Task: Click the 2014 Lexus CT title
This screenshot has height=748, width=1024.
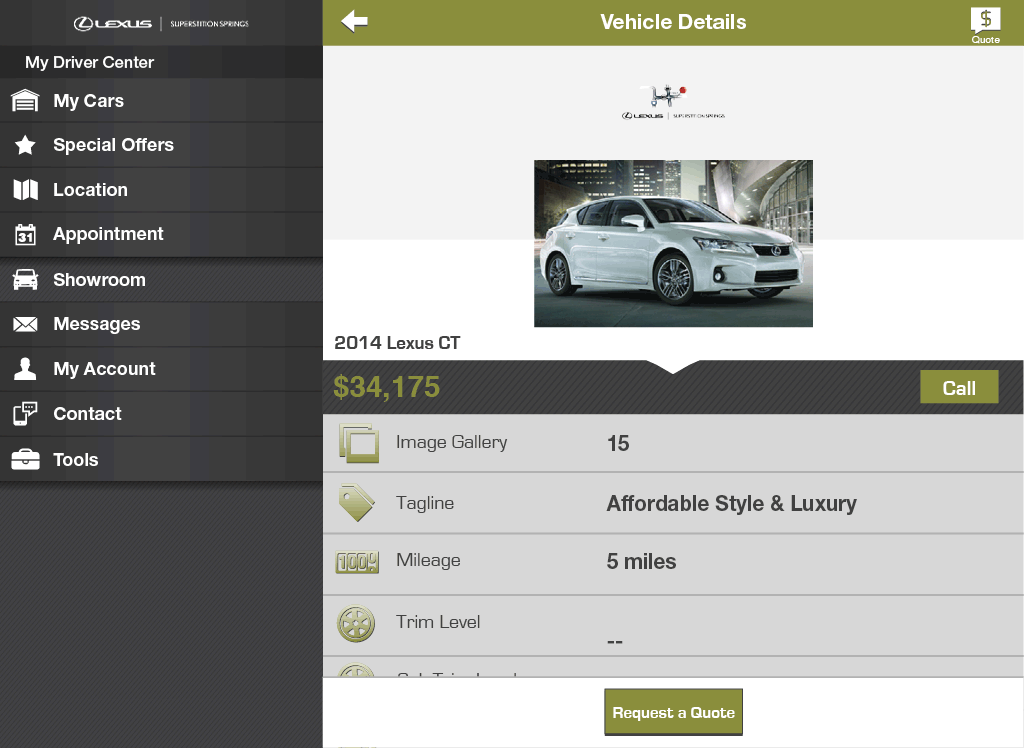Action: point(397,343)
